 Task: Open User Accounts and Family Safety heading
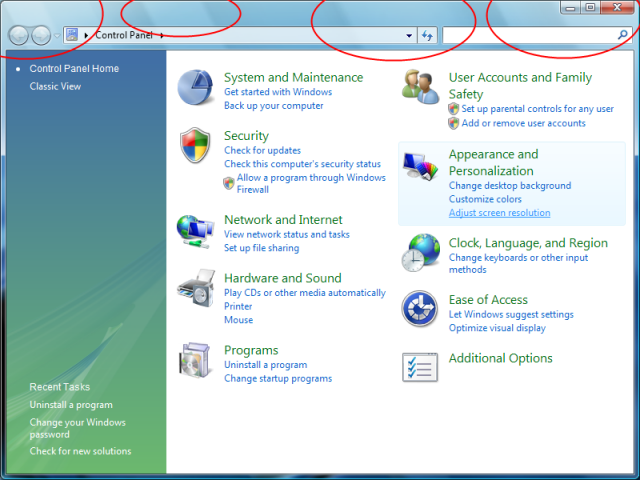coord(520,86)
